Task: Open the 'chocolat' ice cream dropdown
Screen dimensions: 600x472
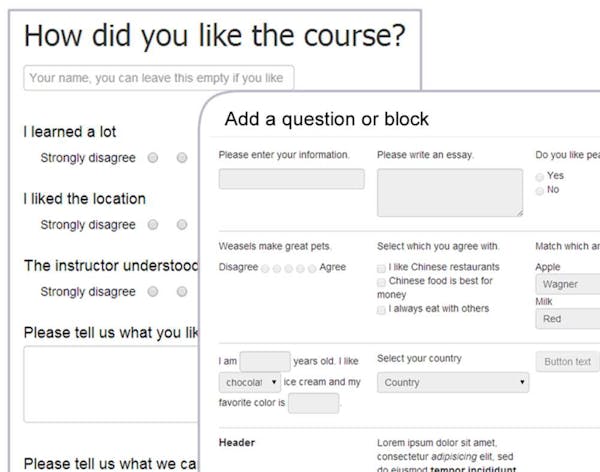Action: (x=250, y=382)
